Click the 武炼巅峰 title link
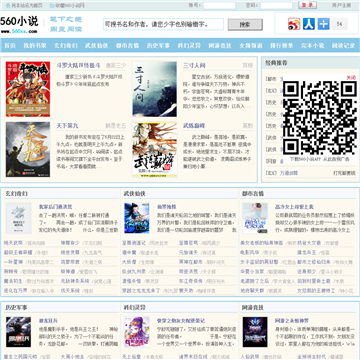 [194, 126]
